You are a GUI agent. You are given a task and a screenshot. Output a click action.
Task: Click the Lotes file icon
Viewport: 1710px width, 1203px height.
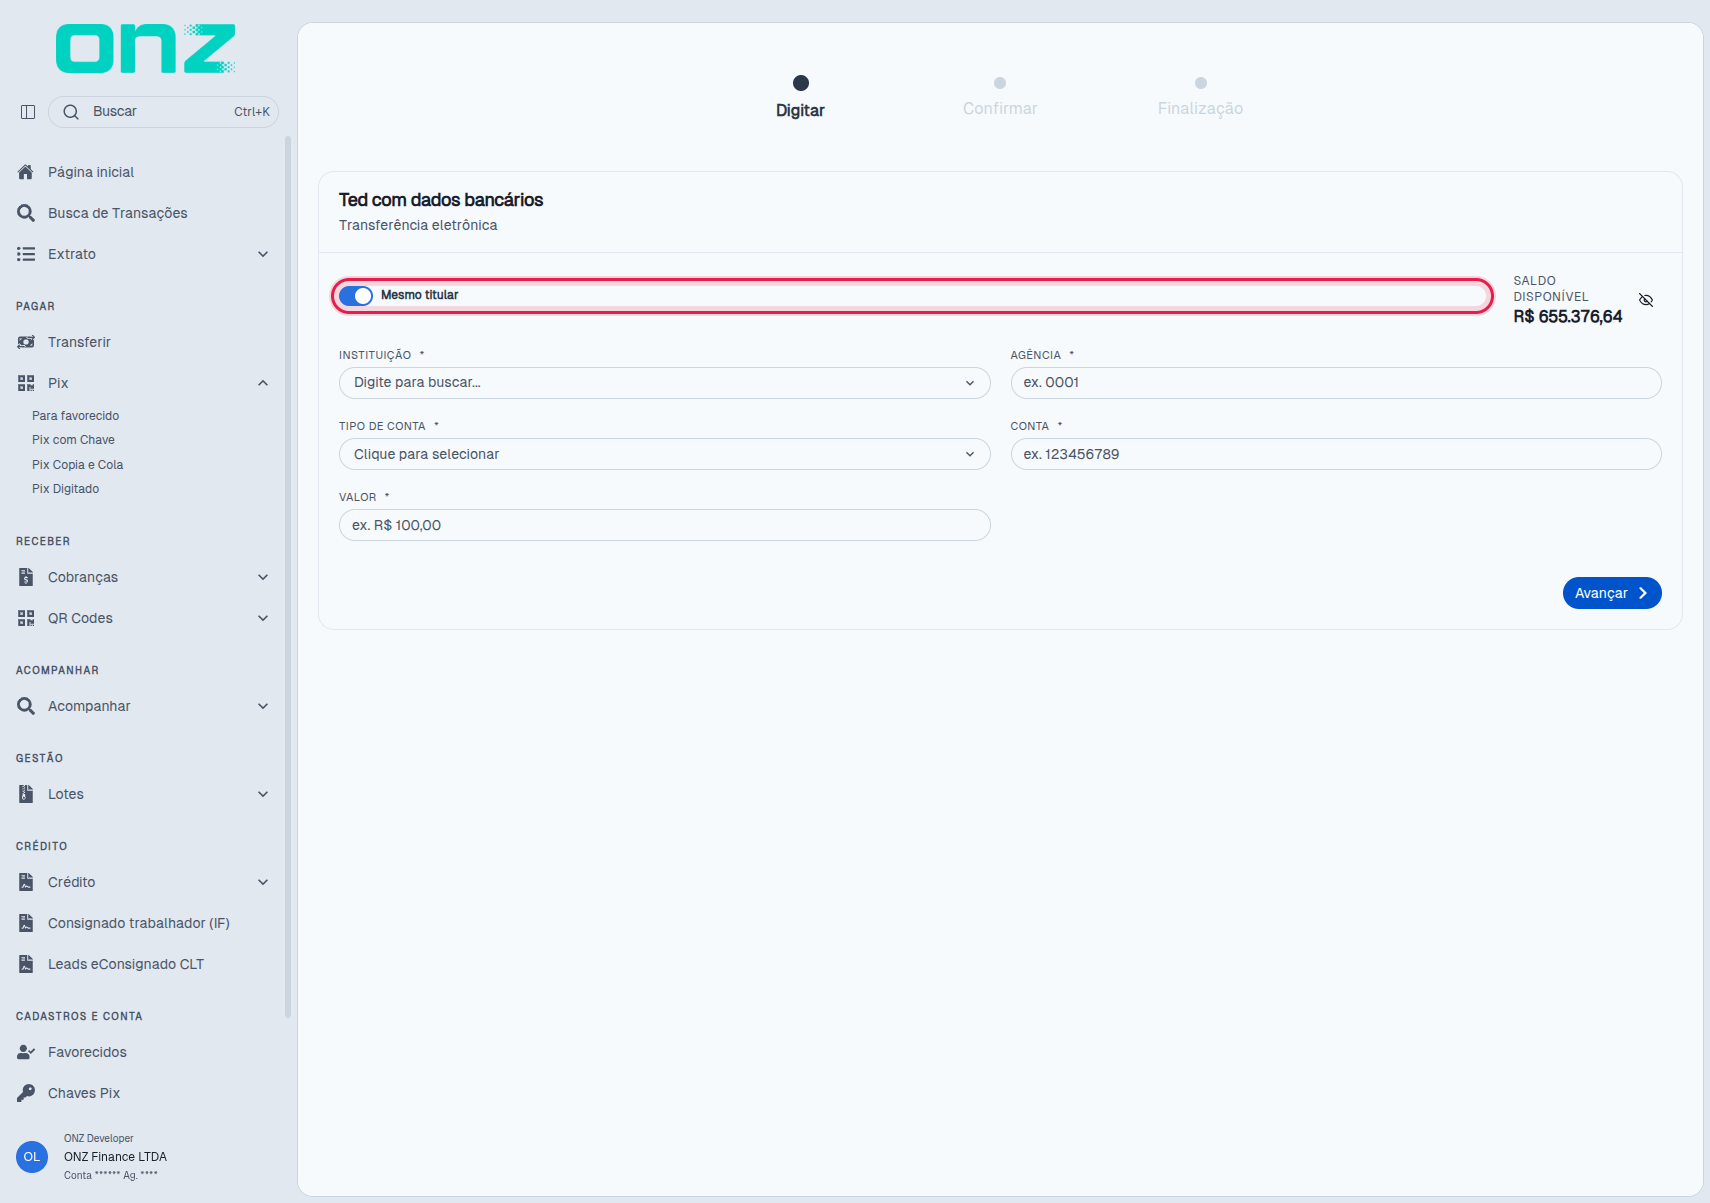tap(26, 794)
